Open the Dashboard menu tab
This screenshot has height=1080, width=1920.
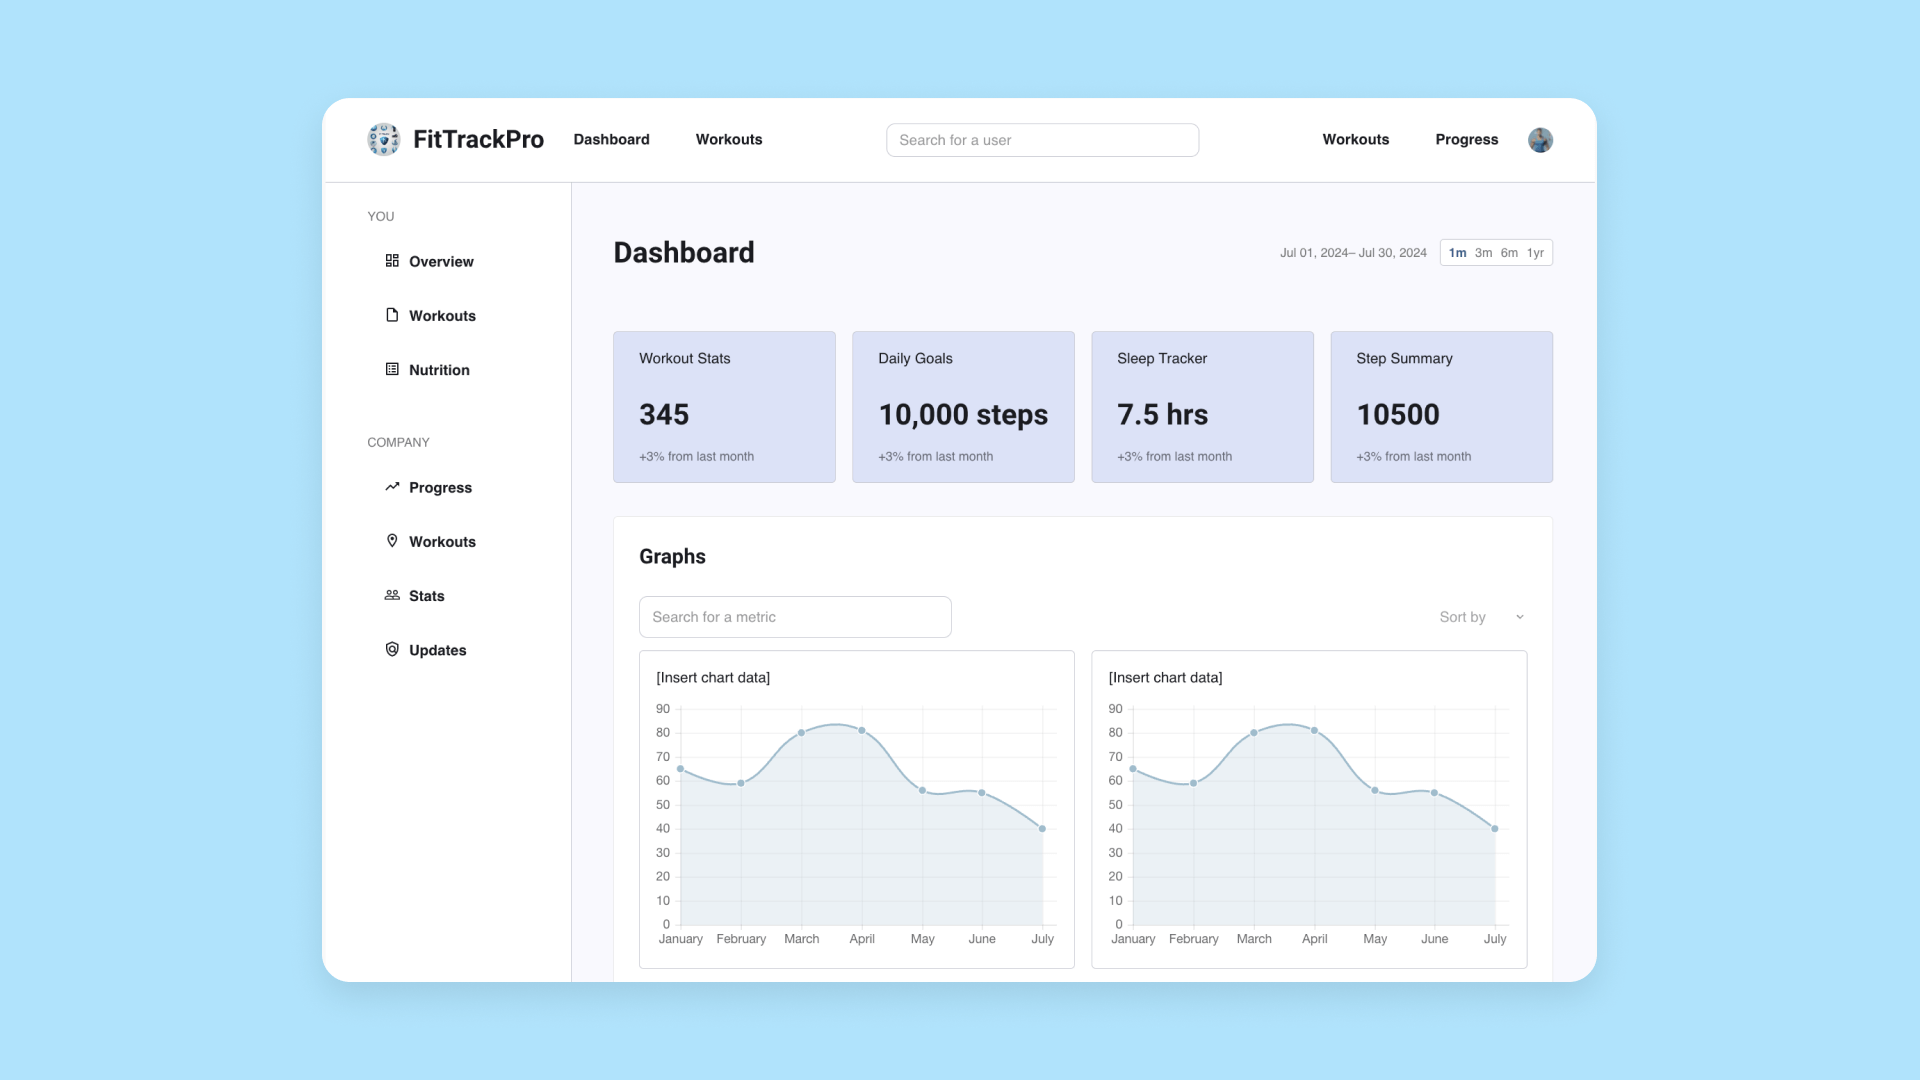click(x=612, y=138)
